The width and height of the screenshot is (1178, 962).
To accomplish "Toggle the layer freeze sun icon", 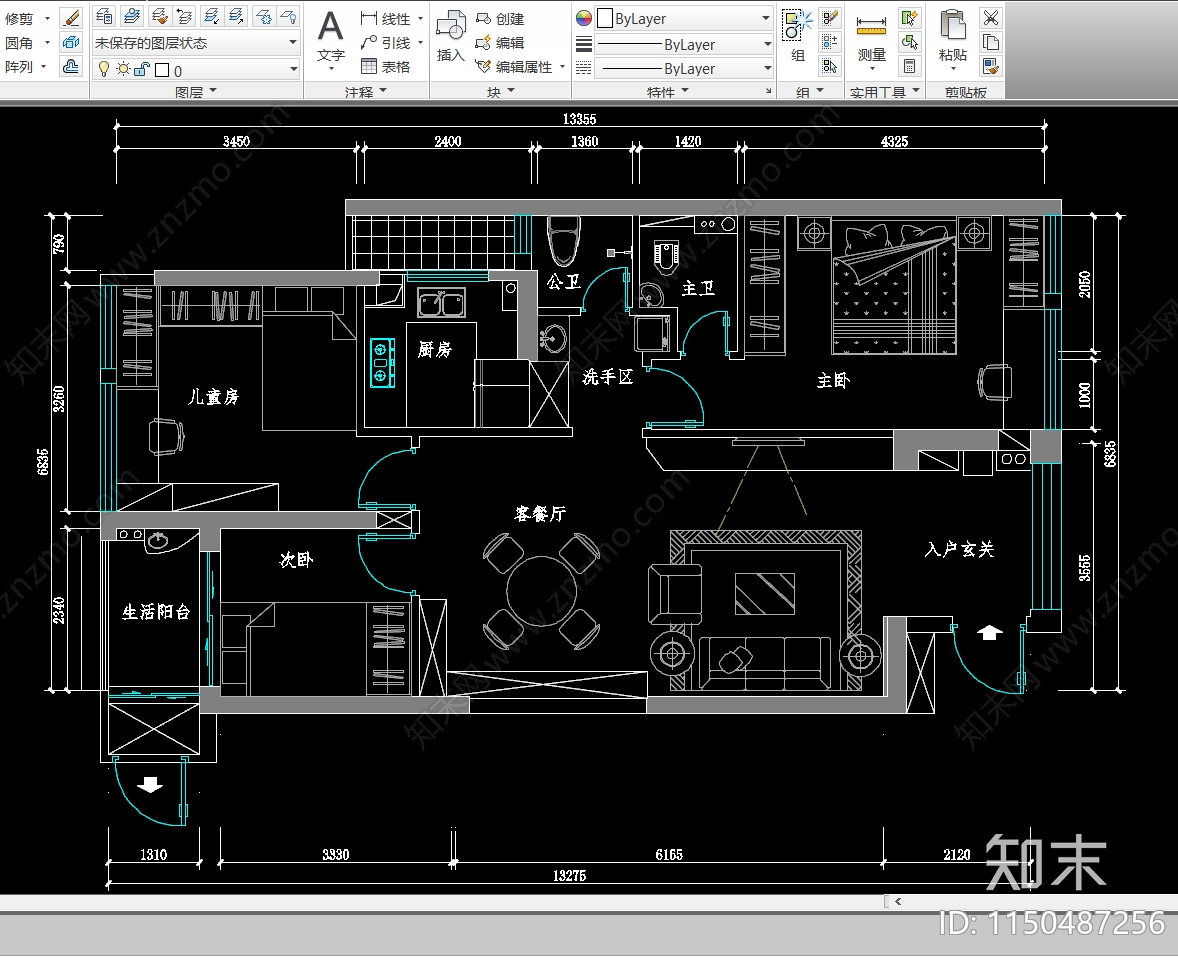I will pyautogui.click(x=122, y=69).
